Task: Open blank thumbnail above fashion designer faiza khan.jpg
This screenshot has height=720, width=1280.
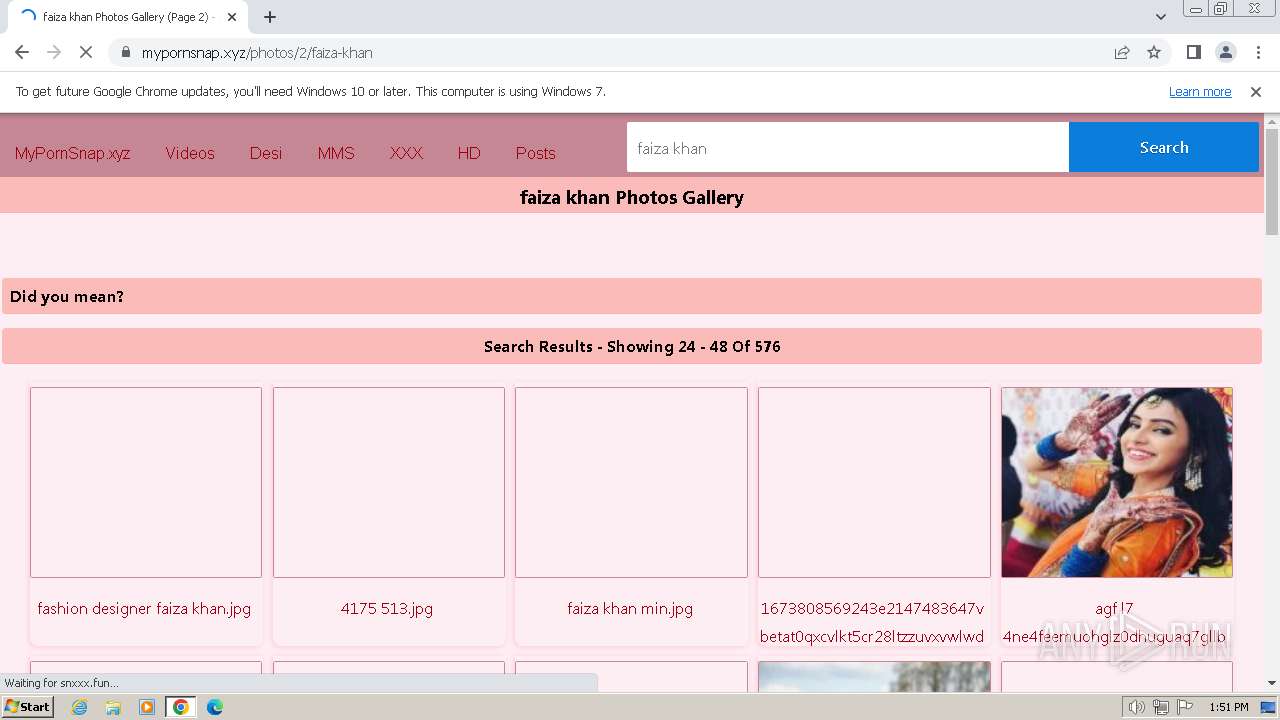Action: click(x=146, y=482)
